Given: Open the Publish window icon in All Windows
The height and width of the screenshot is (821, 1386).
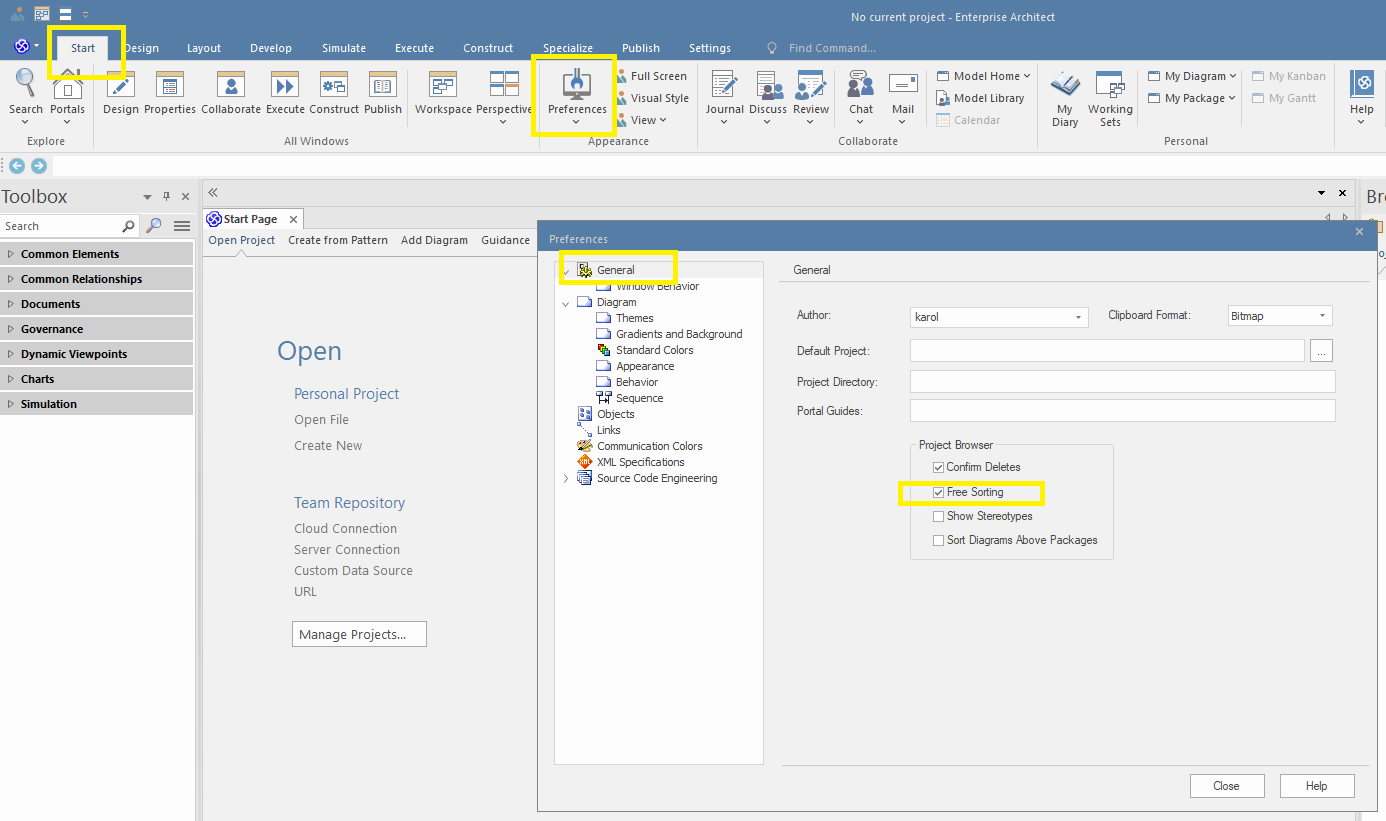Looking at the screenshot, I should [x=383, y=94].
